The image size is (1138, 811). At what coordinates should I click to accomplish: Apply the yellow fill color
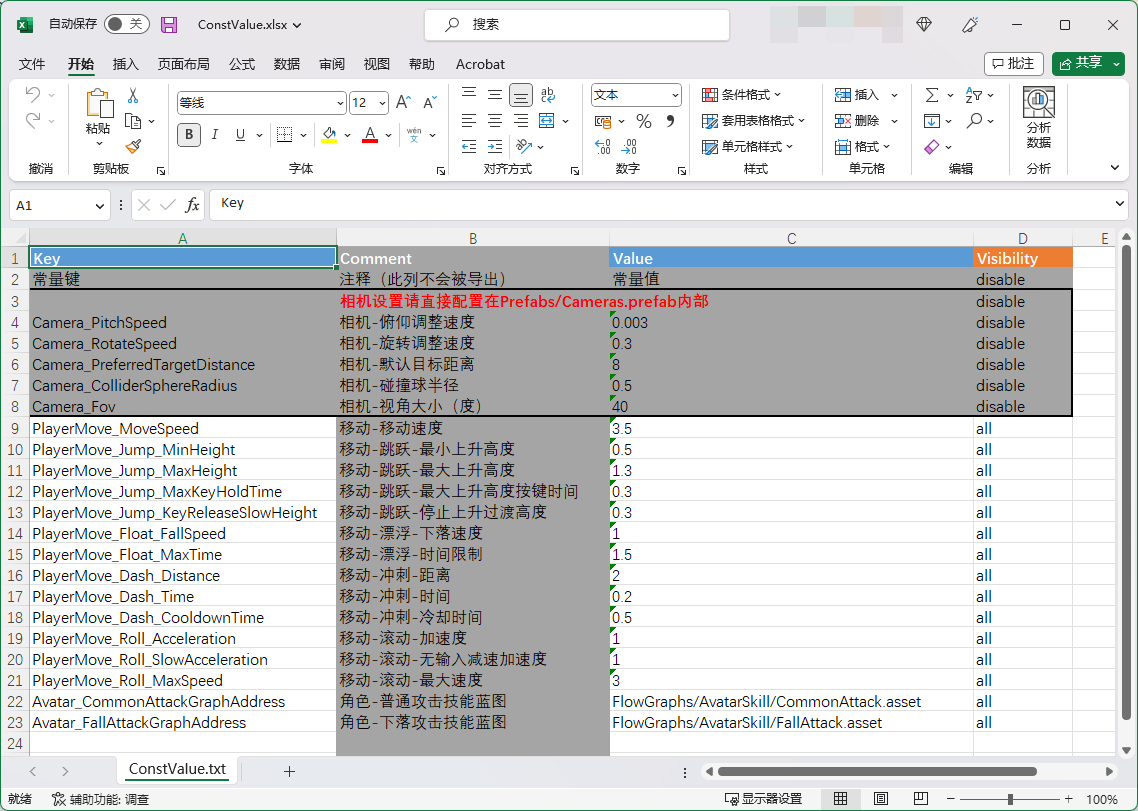point(329,135)
